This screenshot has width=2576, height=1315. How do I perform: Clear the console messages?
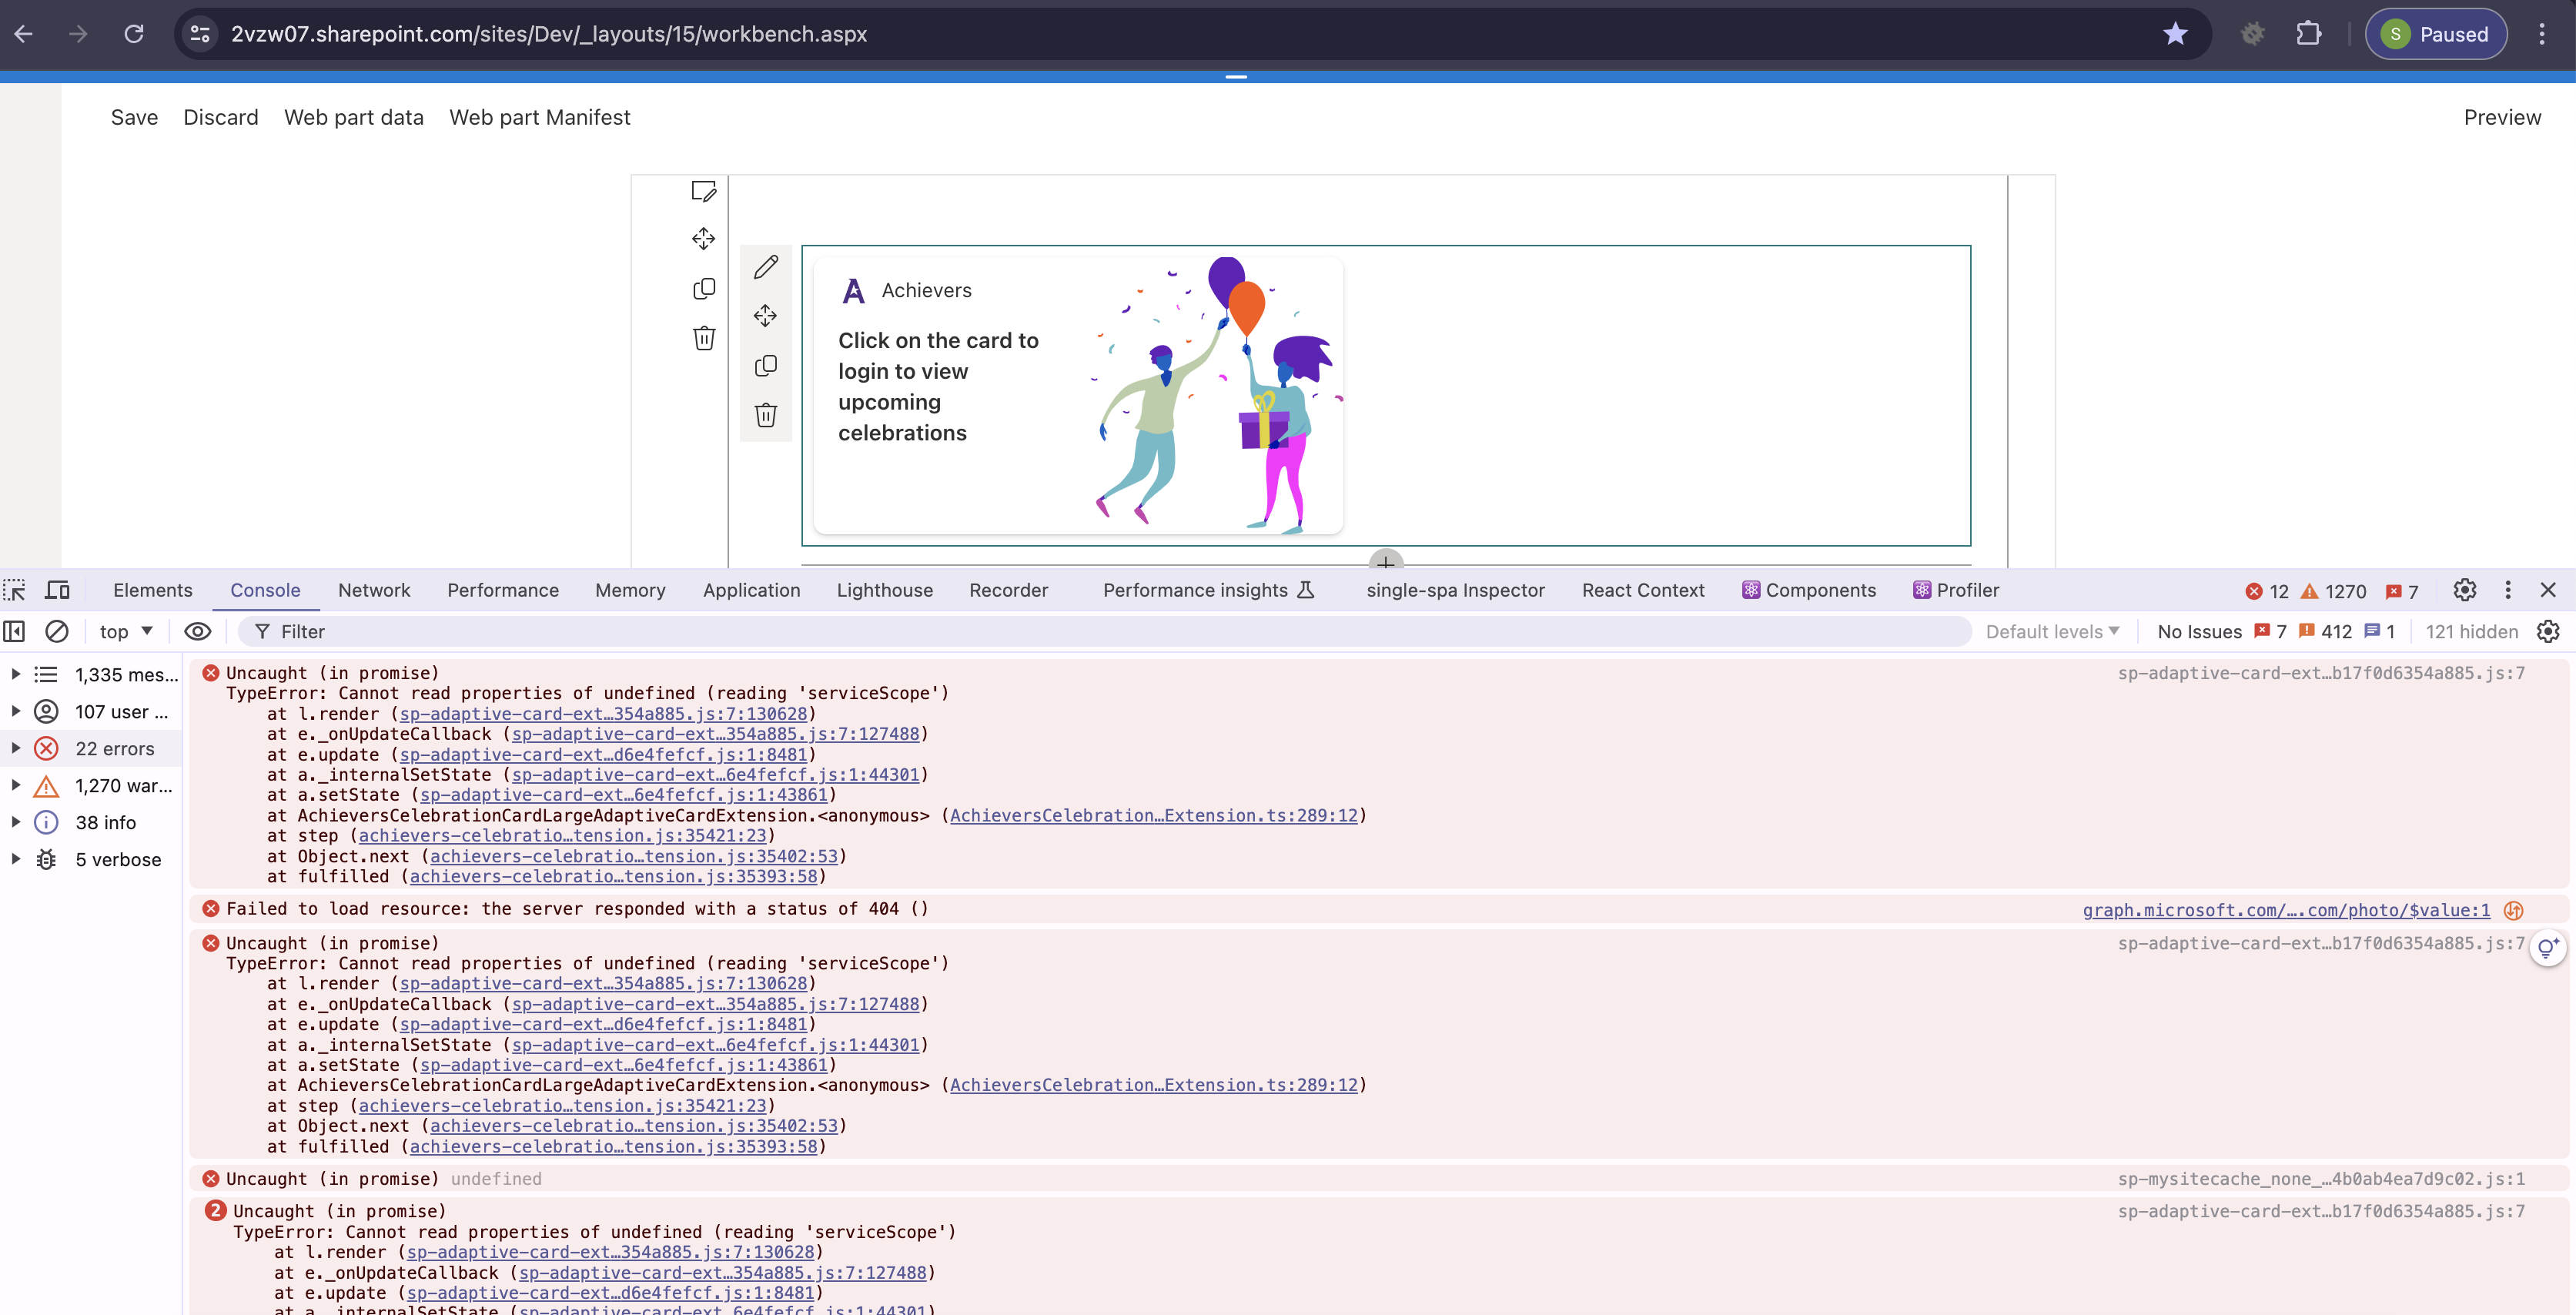(x=57, y=631)
